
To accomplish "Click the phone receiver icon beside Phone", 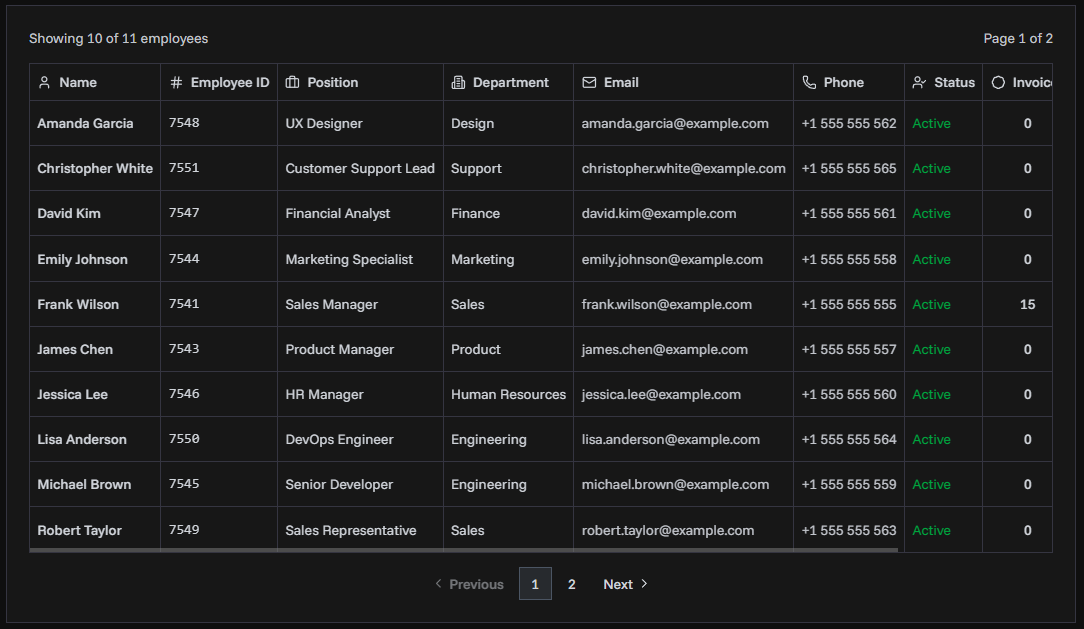I will tap(809, 82).
